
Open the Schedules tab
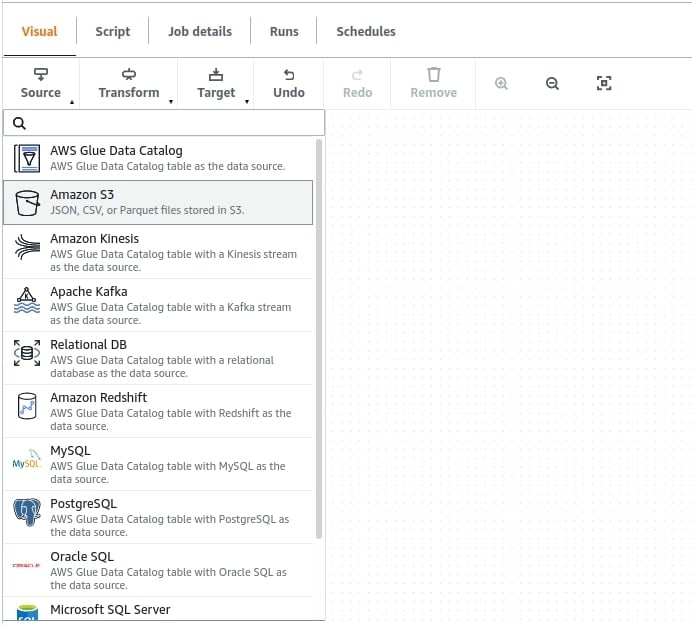tap(366, 31)
